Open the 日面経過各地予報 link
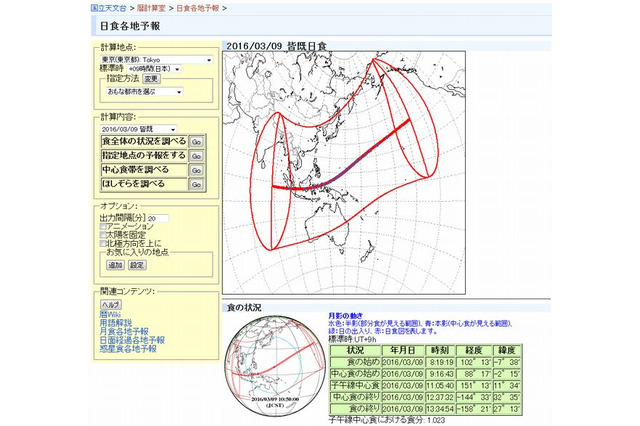640x426 pixels. [132, 340]
